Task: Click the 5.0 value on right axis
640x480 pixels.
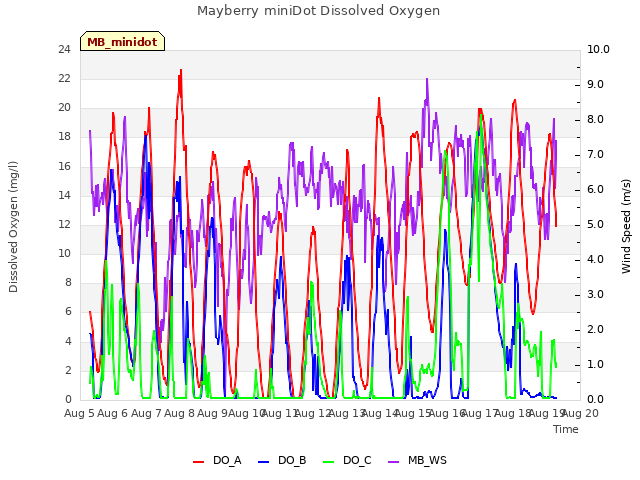Action: click(596, 224)
